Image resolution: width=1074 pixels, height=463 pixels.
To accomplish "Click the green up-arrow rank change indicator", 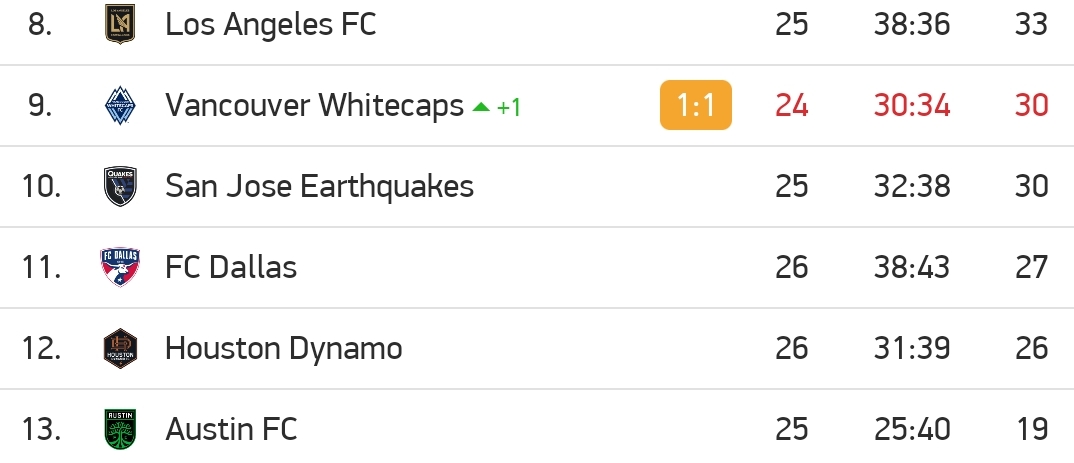I will 481,107.
